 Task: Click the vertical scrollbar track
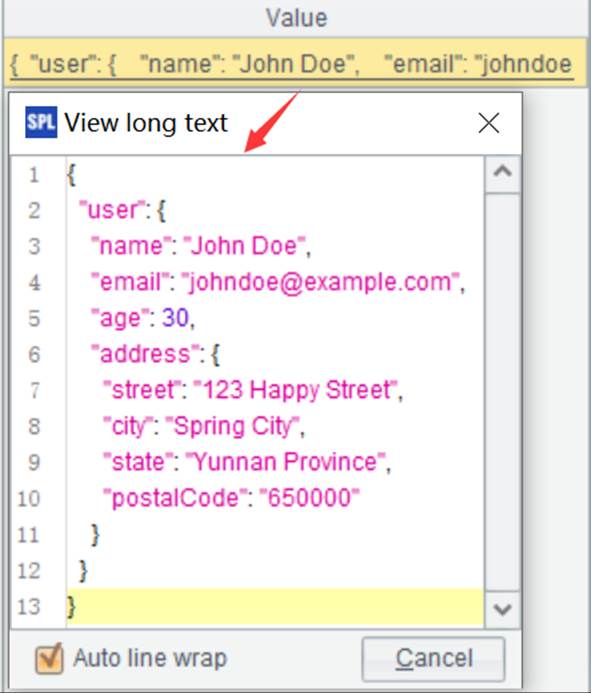click(x=502, y=392)
